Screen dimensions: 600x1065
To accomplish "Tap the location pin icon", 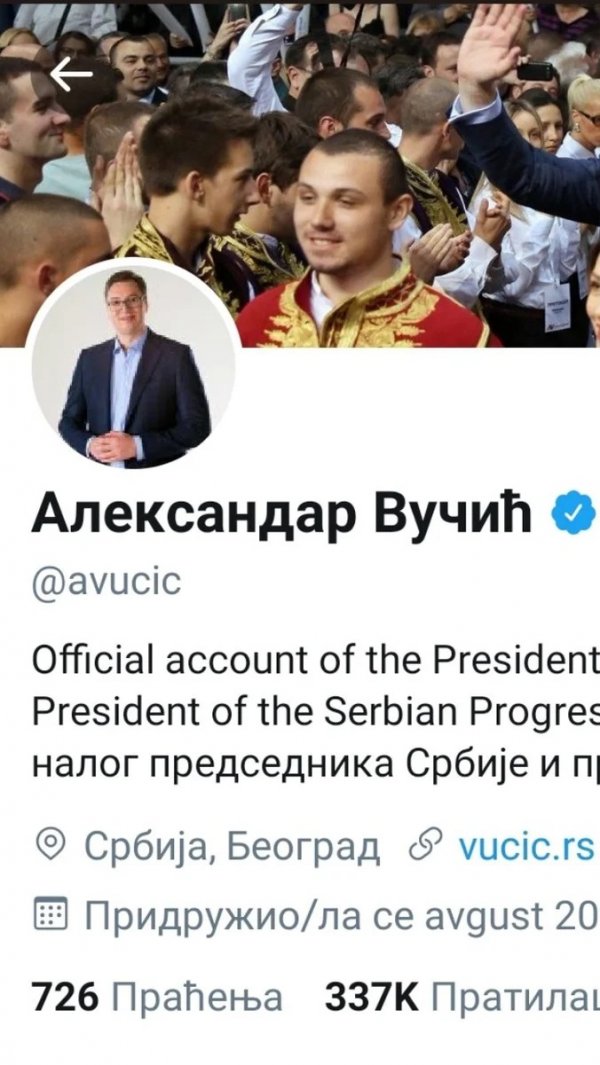I will [50, 846].
